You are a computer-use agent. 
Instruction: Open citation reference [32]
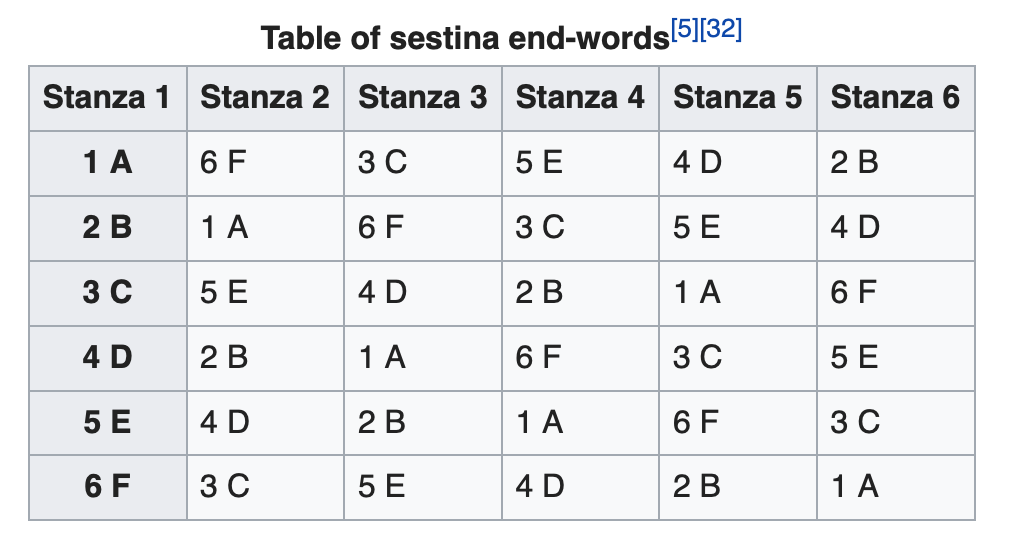tap(722, 30)
